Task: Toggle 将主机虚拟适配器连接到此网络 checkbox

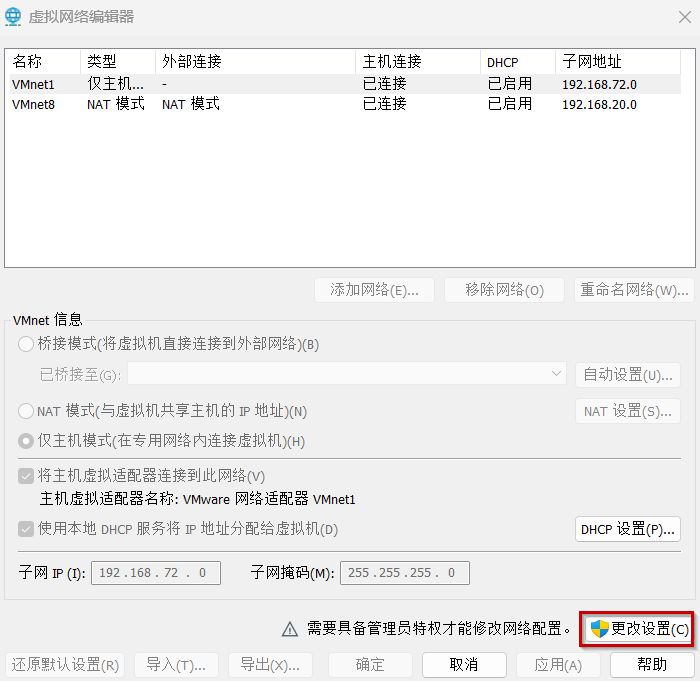Action: point(26,476)
